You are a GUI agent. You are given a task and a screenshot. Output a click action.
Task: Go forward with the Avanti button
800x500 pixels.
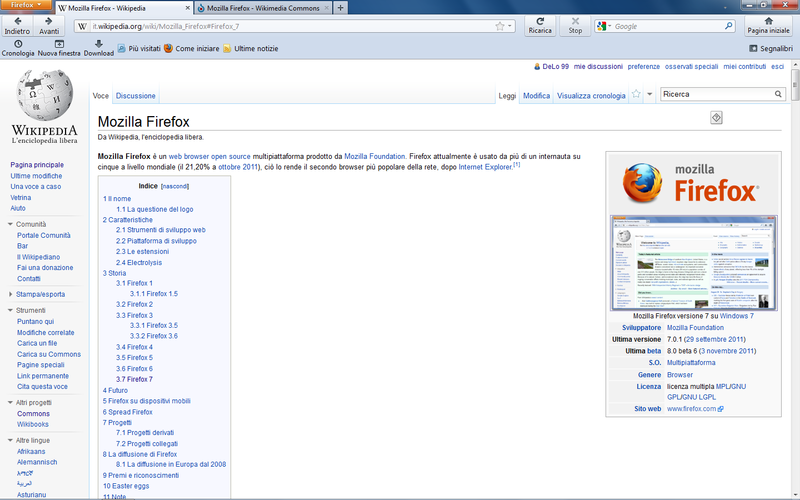tap(49, 26)
